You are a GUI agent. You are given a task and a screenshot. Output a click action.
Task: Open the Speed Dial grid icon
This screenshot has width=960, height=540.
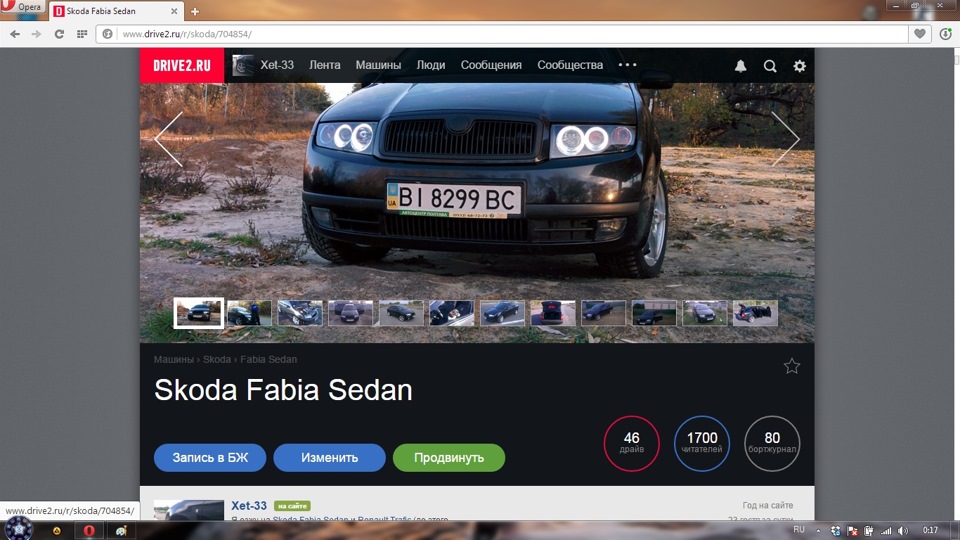(81, 34)
